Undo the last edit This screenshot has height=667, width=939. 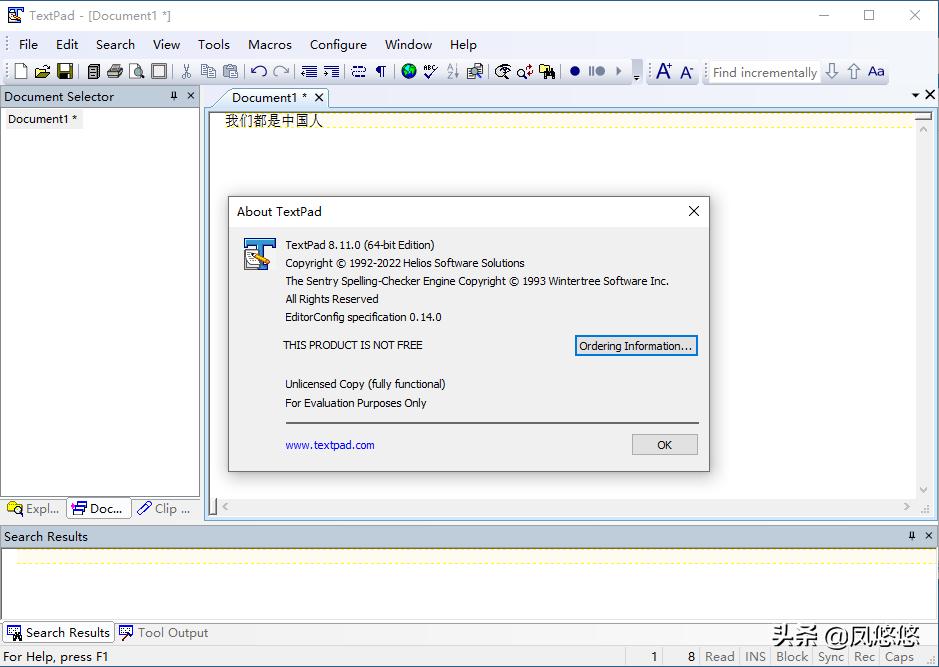[x=259, y=71]
